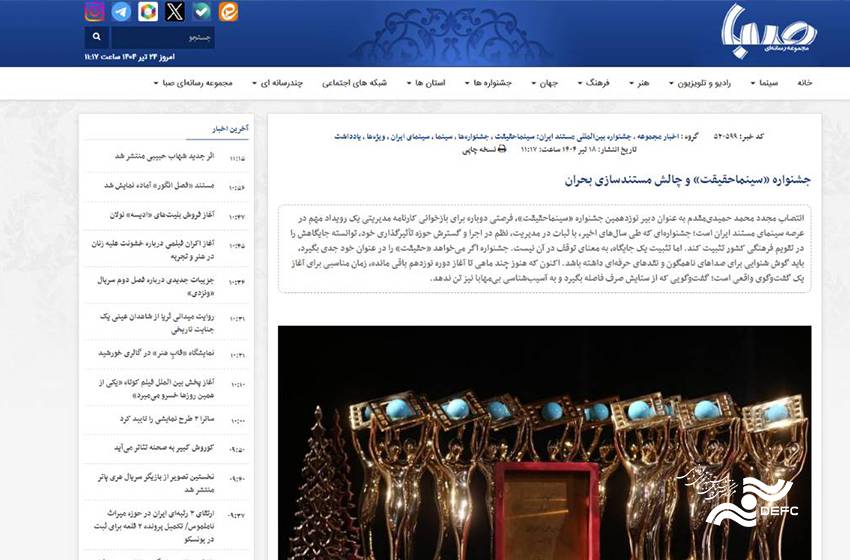Open news: آغاز پخش بین الملل فیلم کوتاه
This screenshot has width=850, height=560.
click(157, 389)
